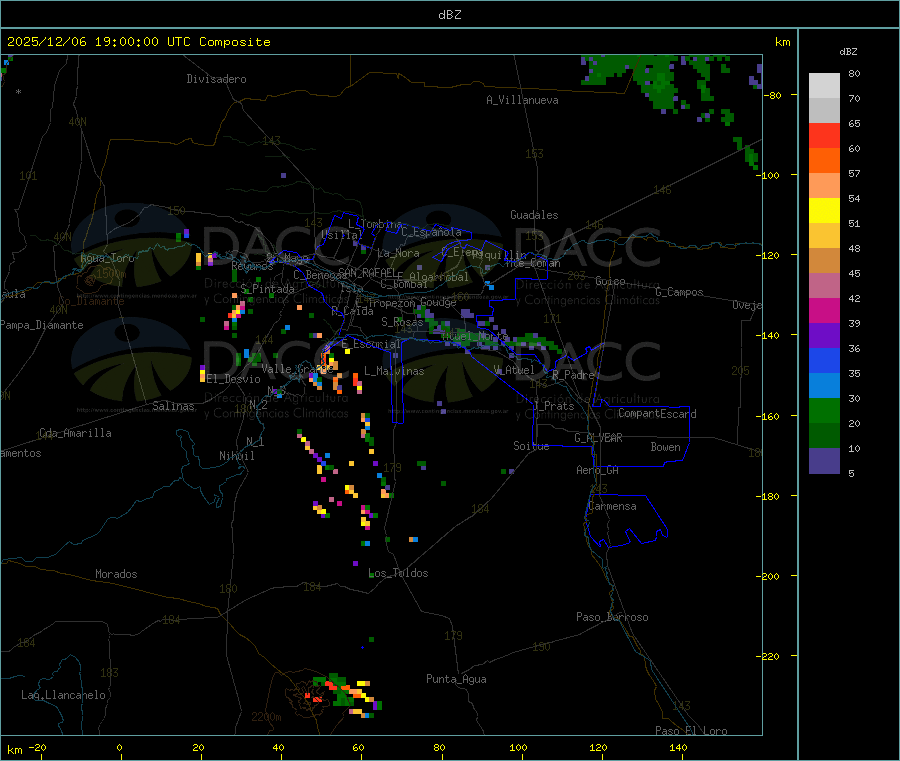900x761 pixels.
Task: Click the '100' tick on the horizontal axis
Action: (x=518, y=747)
